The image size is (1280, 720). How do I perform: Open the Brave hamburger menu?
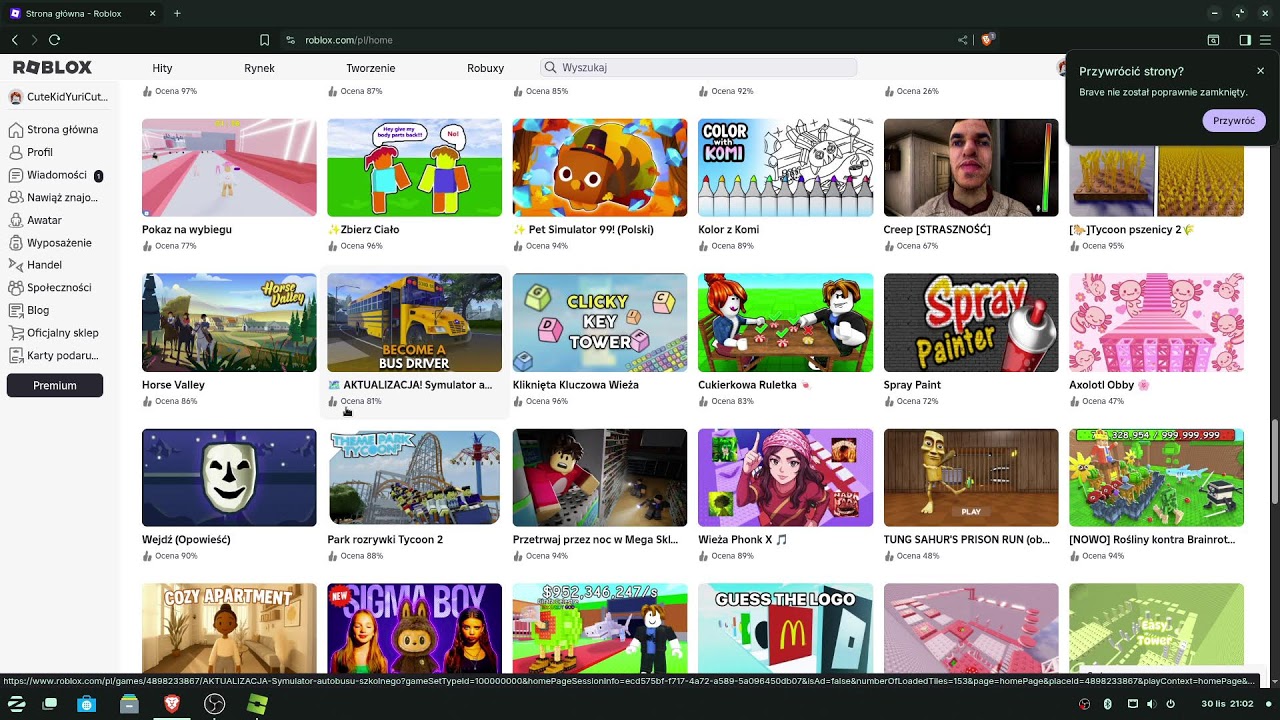pyautogui.click(x=1265, y=40)
